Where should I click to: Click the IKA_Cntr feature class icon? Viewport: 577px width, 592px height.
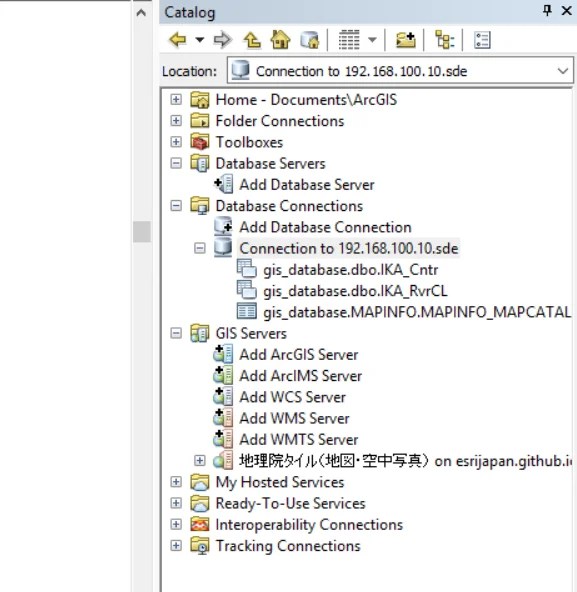(x=247, y=269)
